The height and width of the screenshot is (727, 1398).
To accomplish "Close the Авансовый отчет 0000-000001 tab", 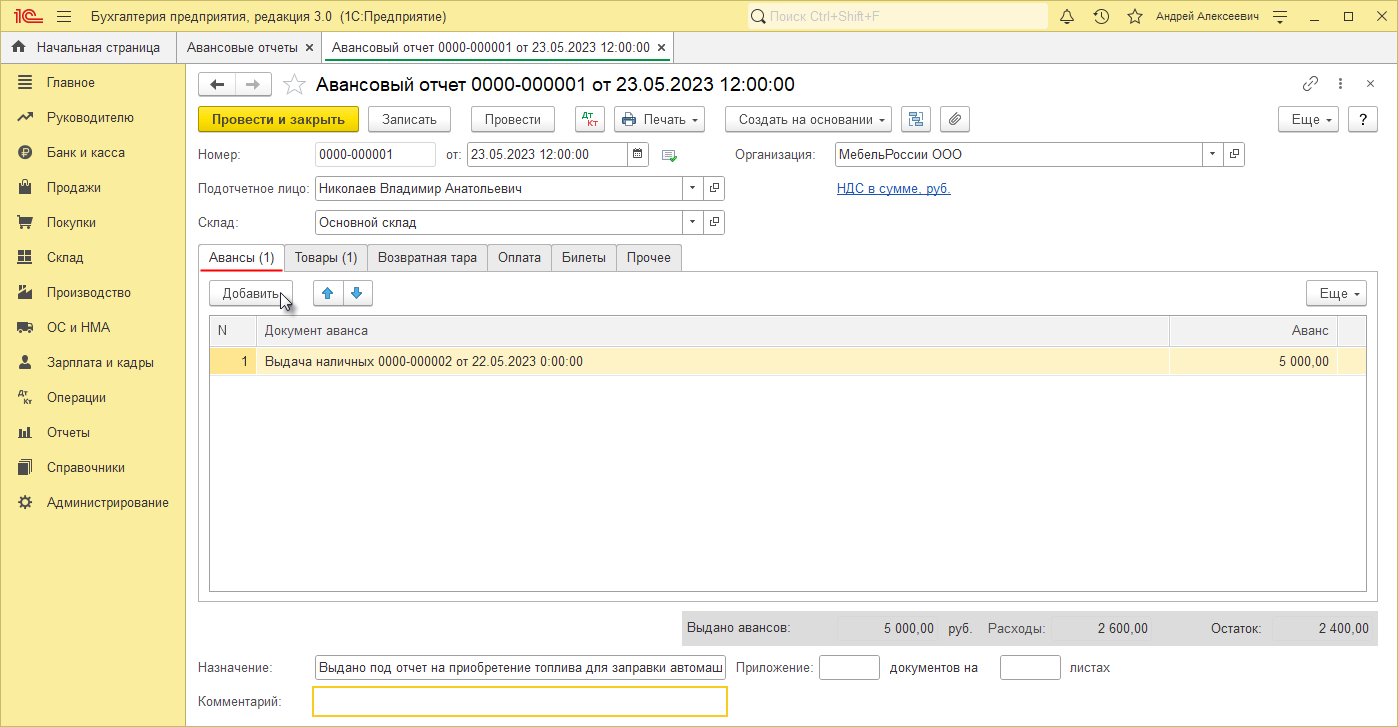I will click(660, 47).
